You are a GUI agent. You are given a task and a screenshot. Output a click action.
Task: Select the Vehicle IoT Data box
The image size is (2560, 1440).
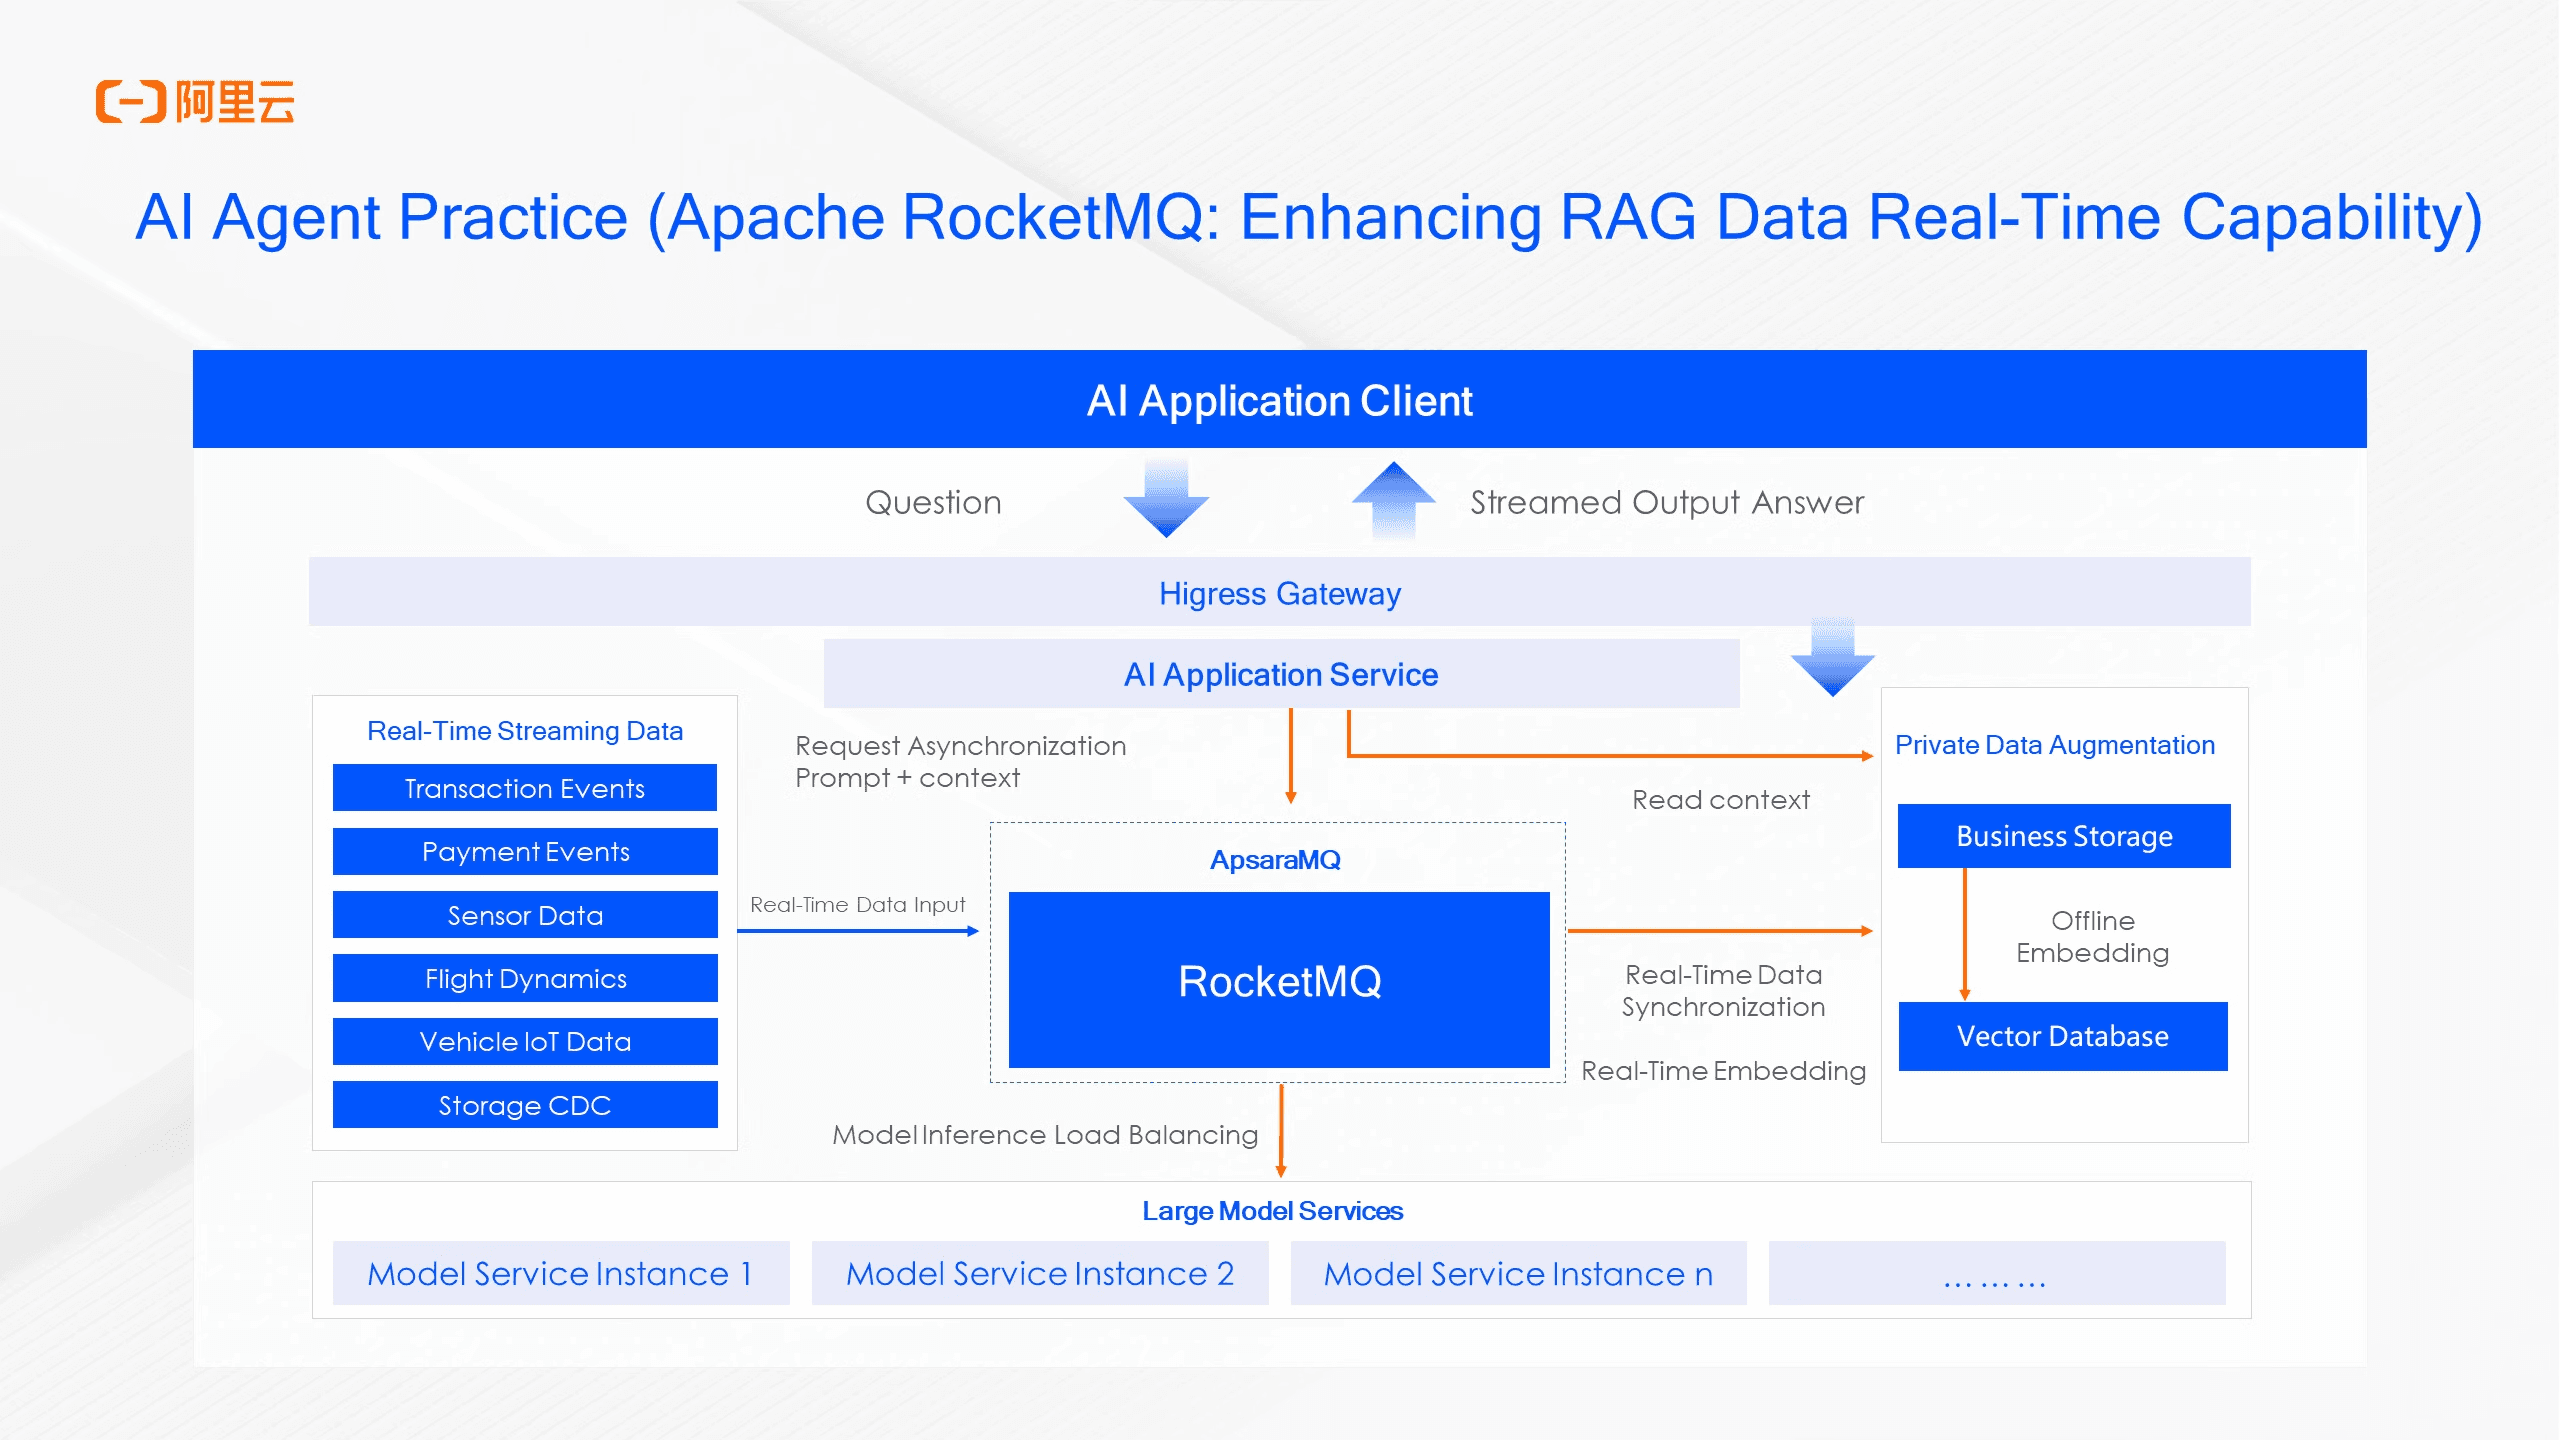click(525, 1041)
